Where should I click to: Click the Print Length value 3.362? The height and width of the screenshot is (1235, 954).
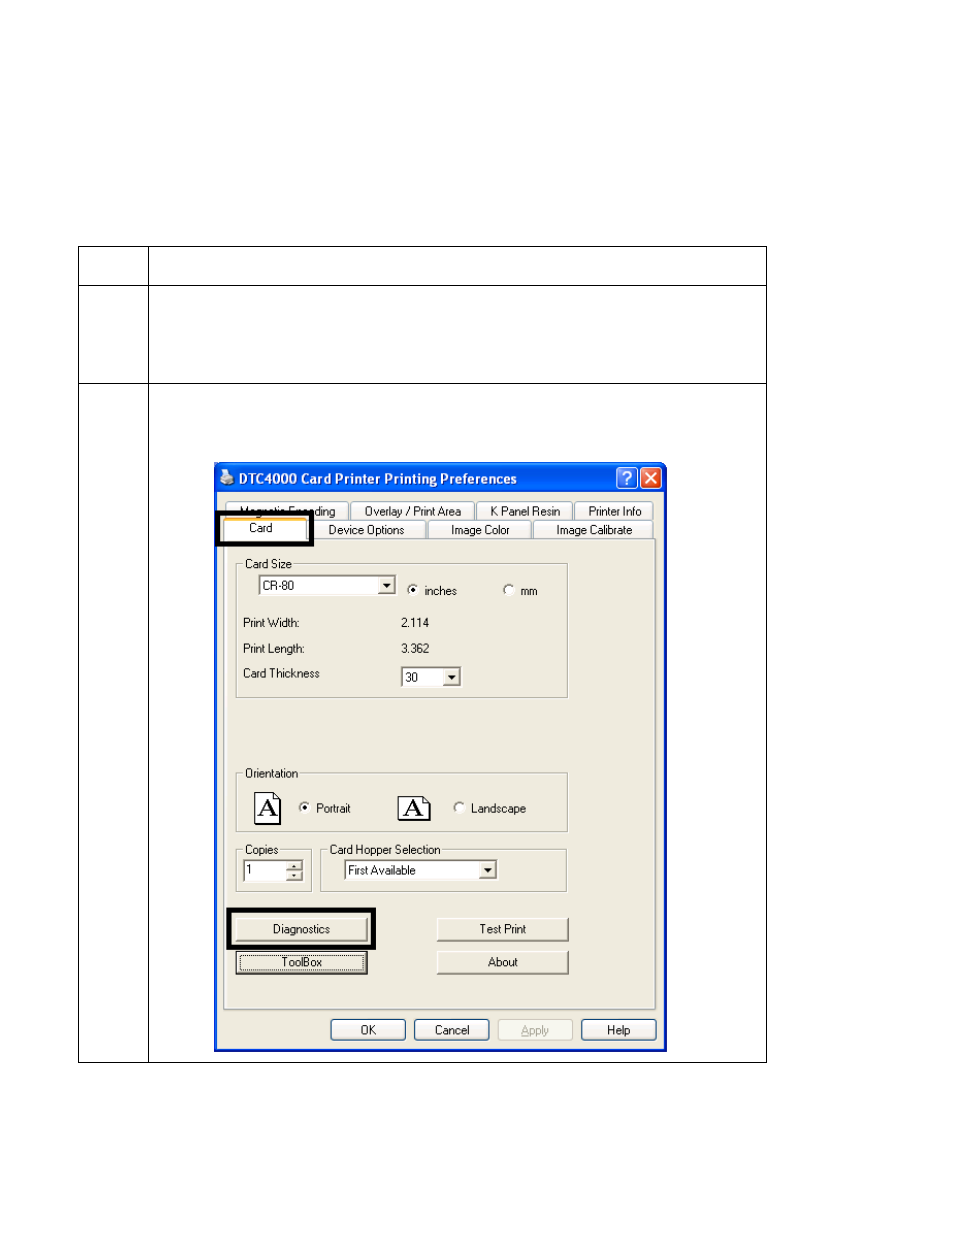point(415,648)
